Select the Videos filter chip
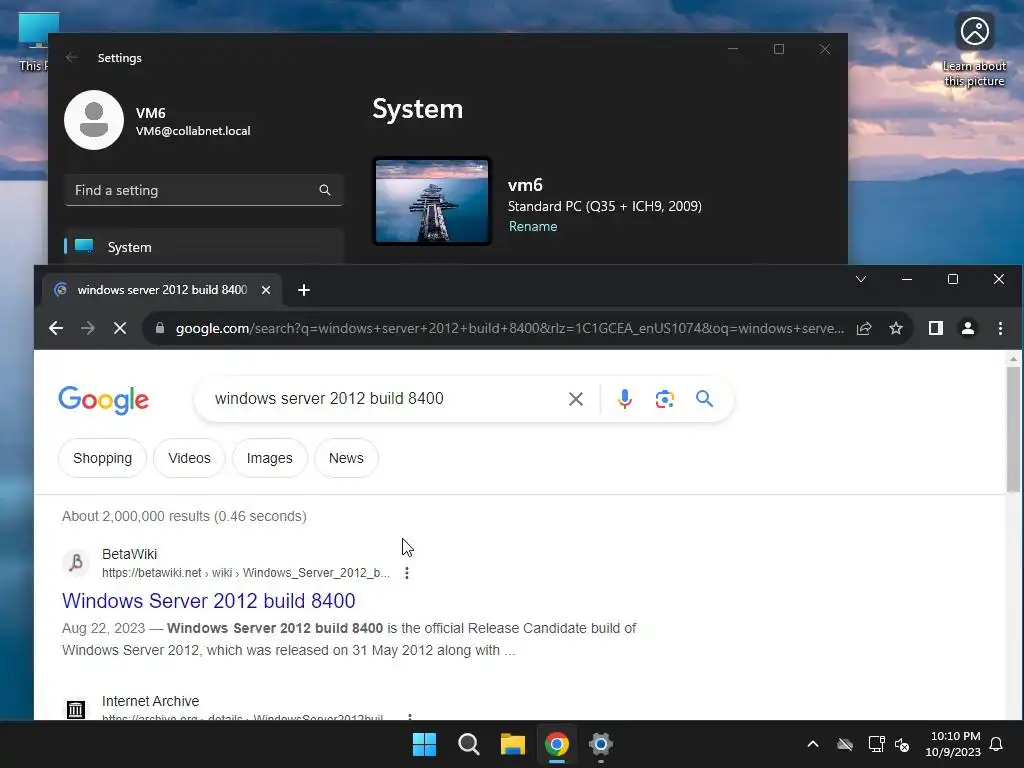This screenshot has height=768, width=1024. coord(189,458)
